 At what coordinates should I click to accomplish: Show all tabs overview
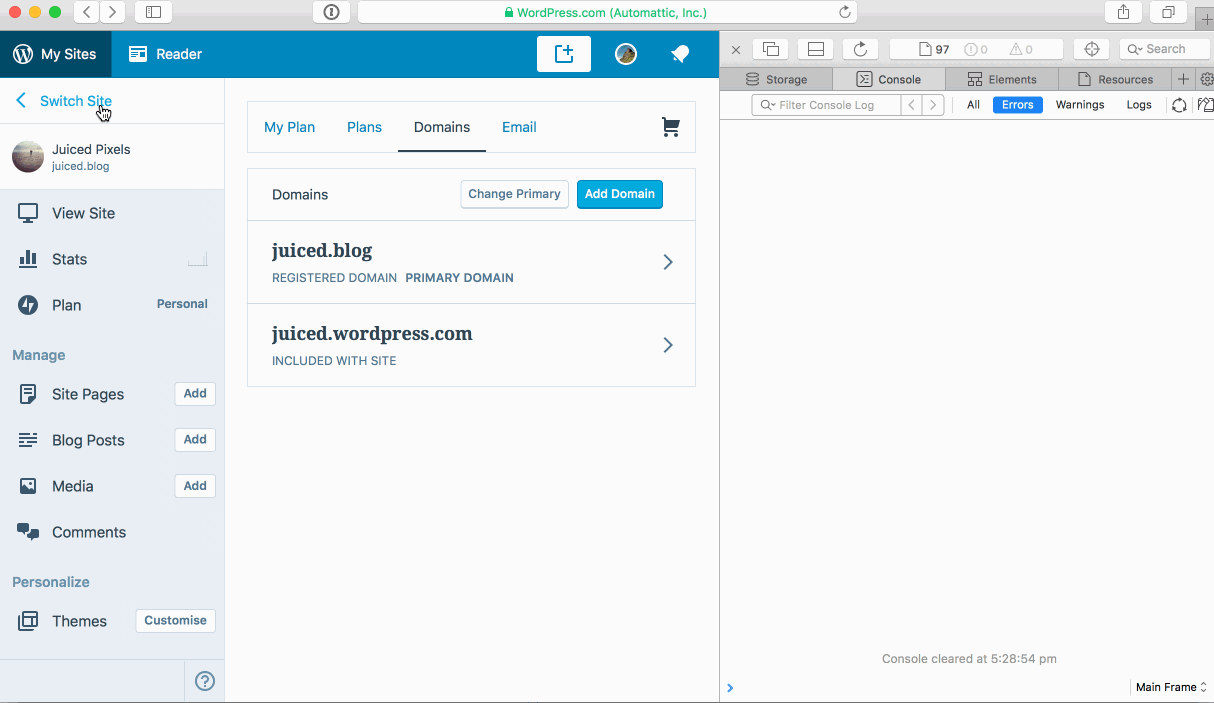tap(1167, 12)
